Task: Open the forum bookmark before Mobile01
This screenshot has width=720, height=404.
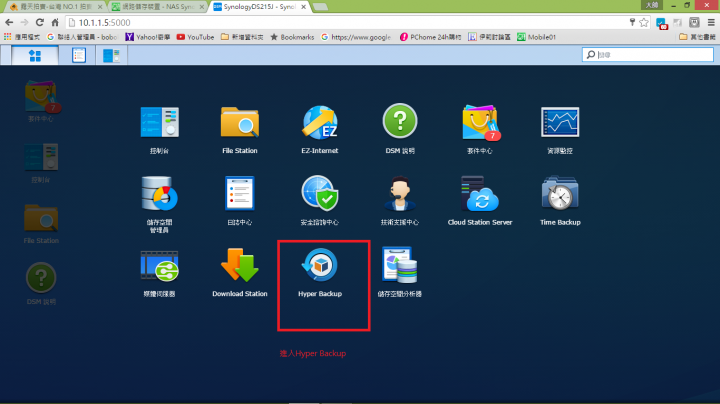Action: pyautogui.click(x=489, y=37)
